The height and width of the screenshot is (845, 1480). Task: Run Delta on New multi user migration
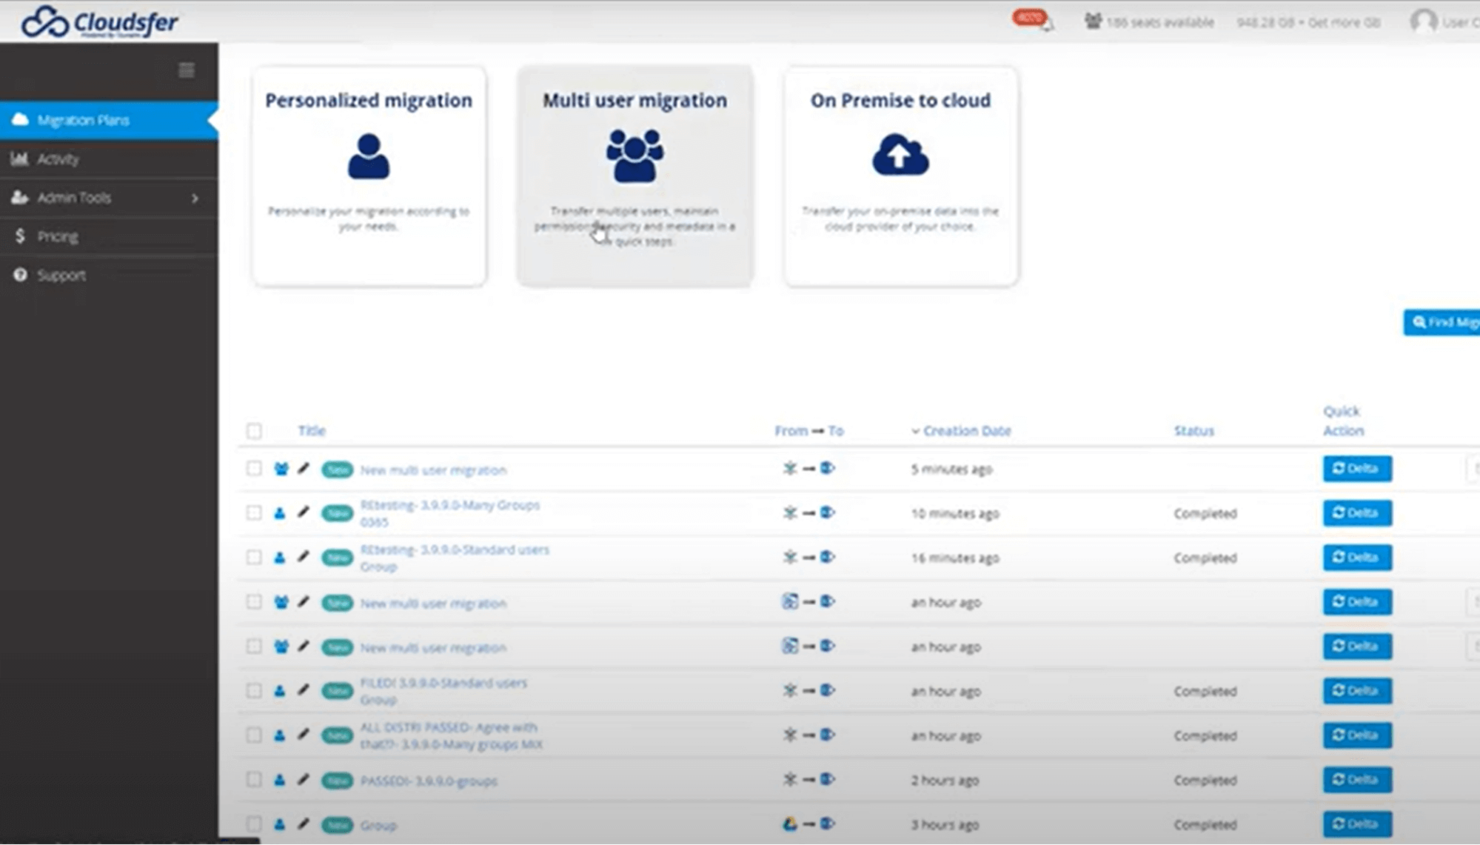coord(1356,468)
